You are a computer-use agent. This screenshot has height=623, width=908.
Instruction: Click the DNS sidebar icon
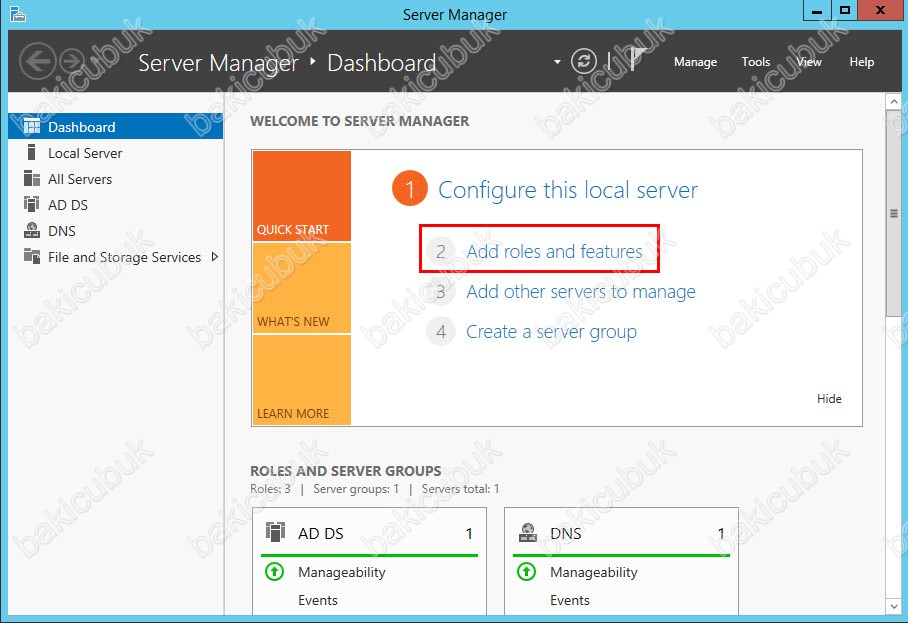point(32,230)
